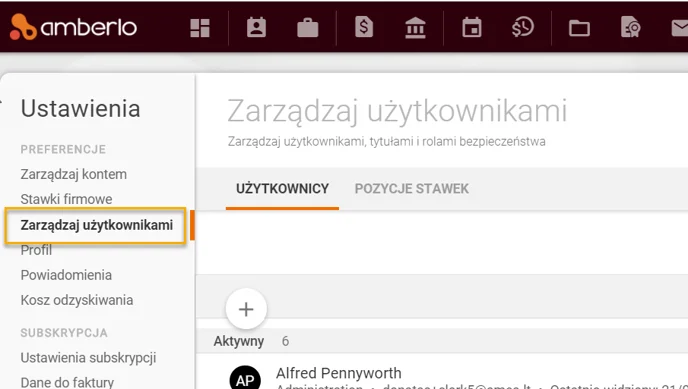688x389 pixels.
Task: Open user Alfred Pennyworth
Action: coord(339,373)
